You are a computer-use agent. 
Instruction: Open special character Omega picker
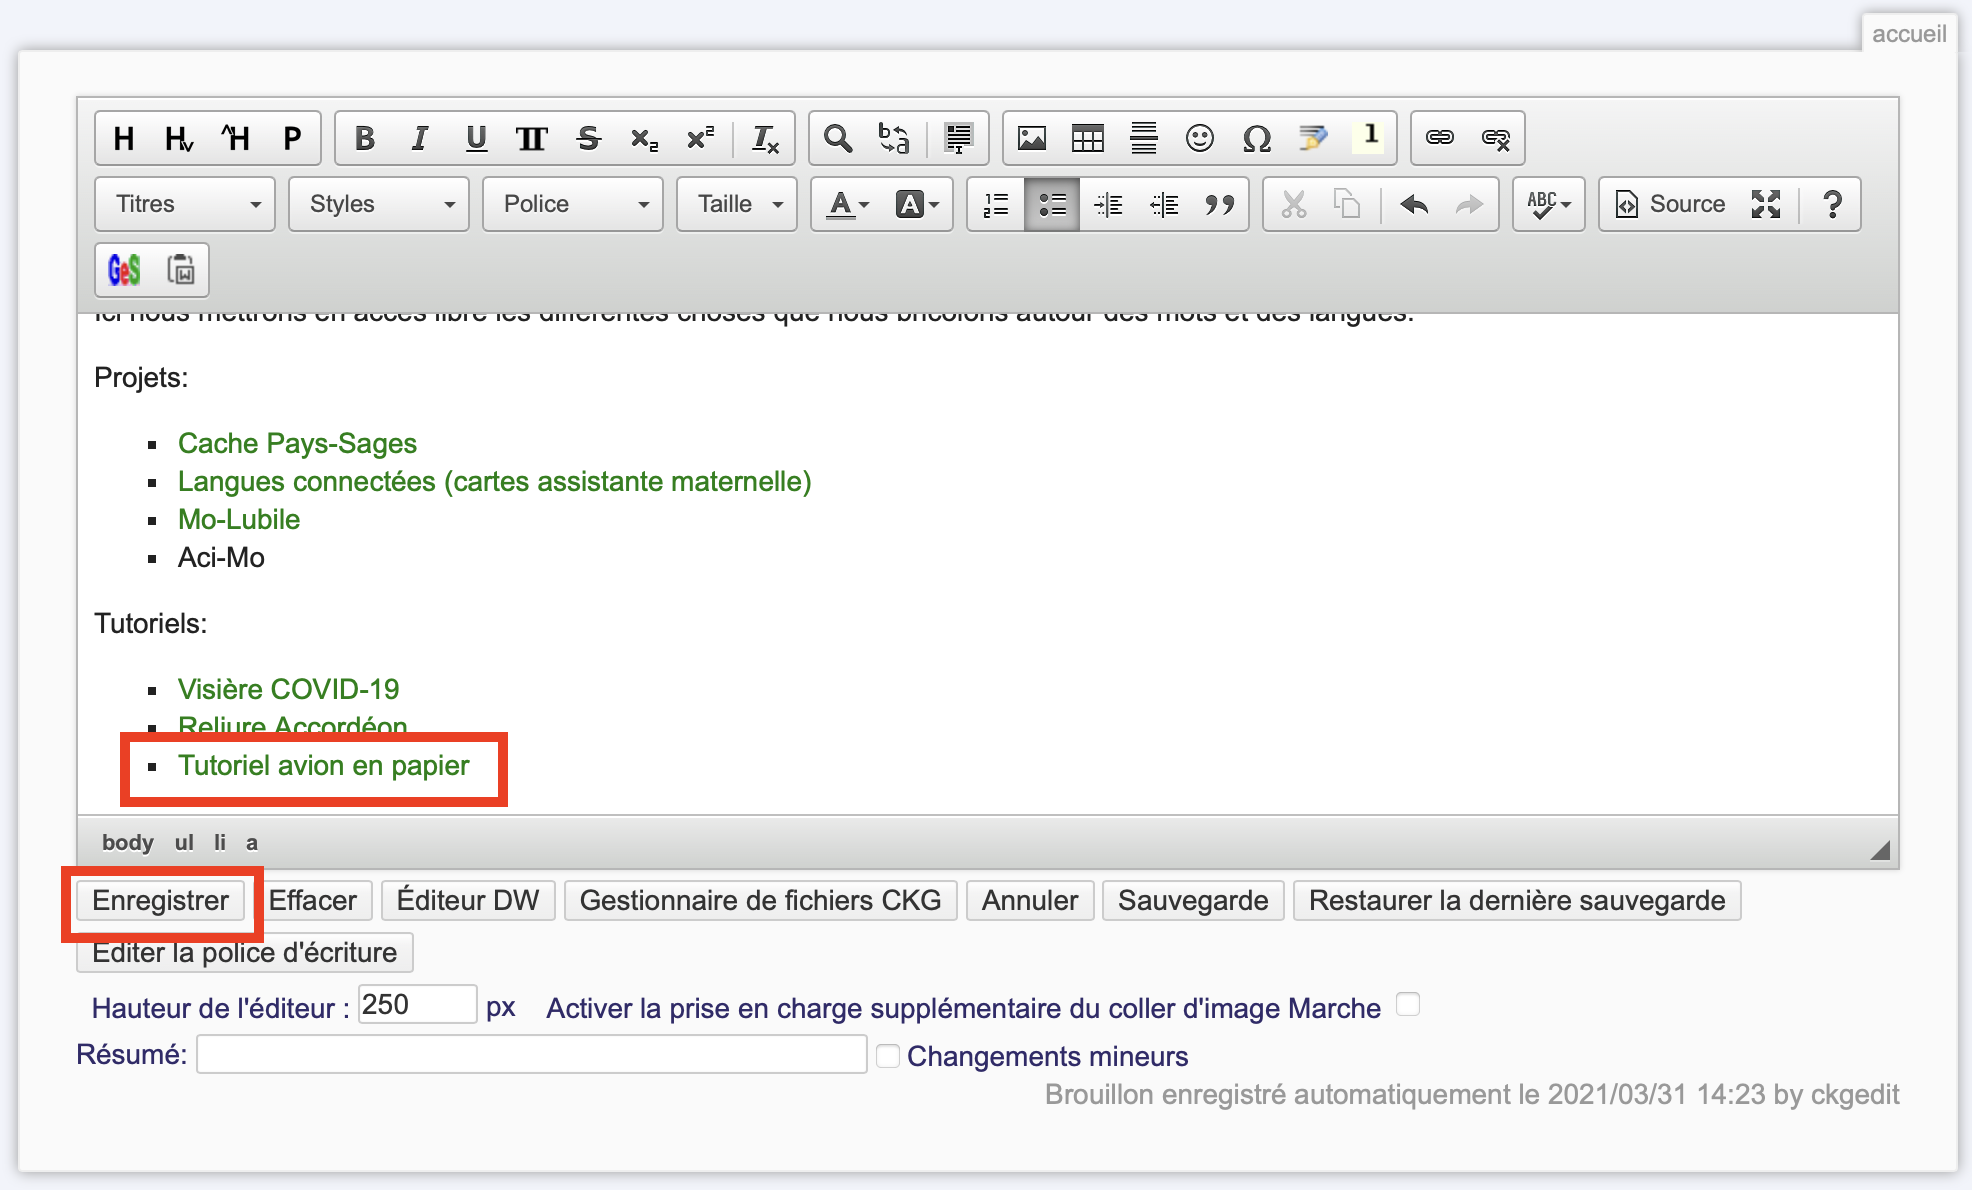click(x=1256, y=138)
